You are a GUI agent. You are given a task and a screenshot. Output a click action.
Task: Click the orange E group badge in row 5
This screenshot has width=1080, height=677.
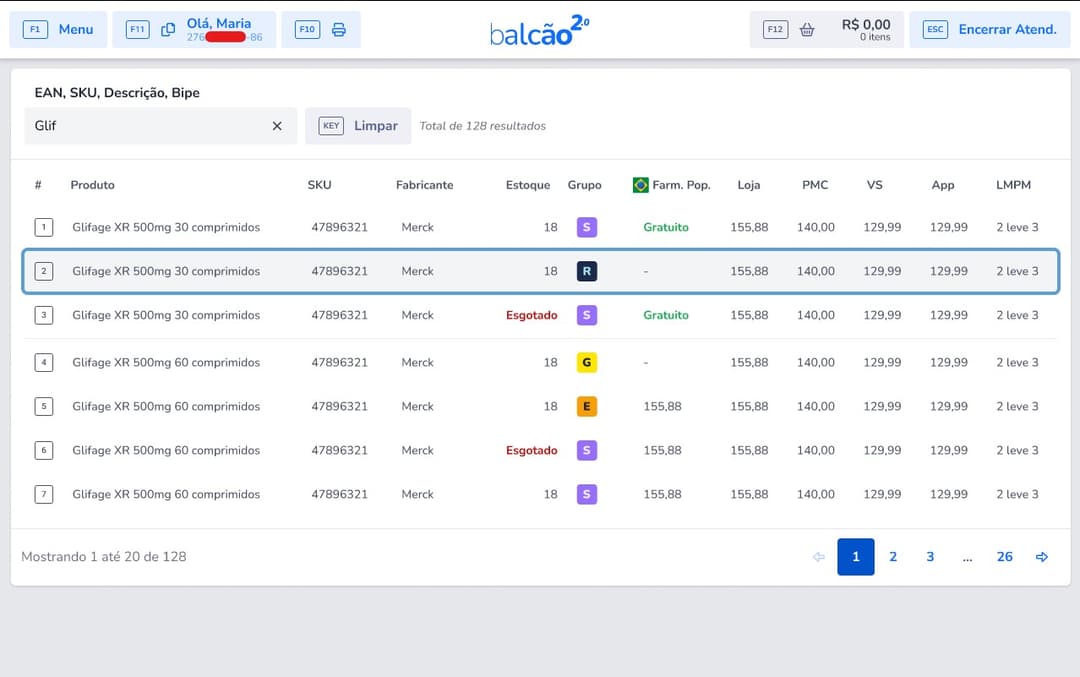click(x=587, y=406)
